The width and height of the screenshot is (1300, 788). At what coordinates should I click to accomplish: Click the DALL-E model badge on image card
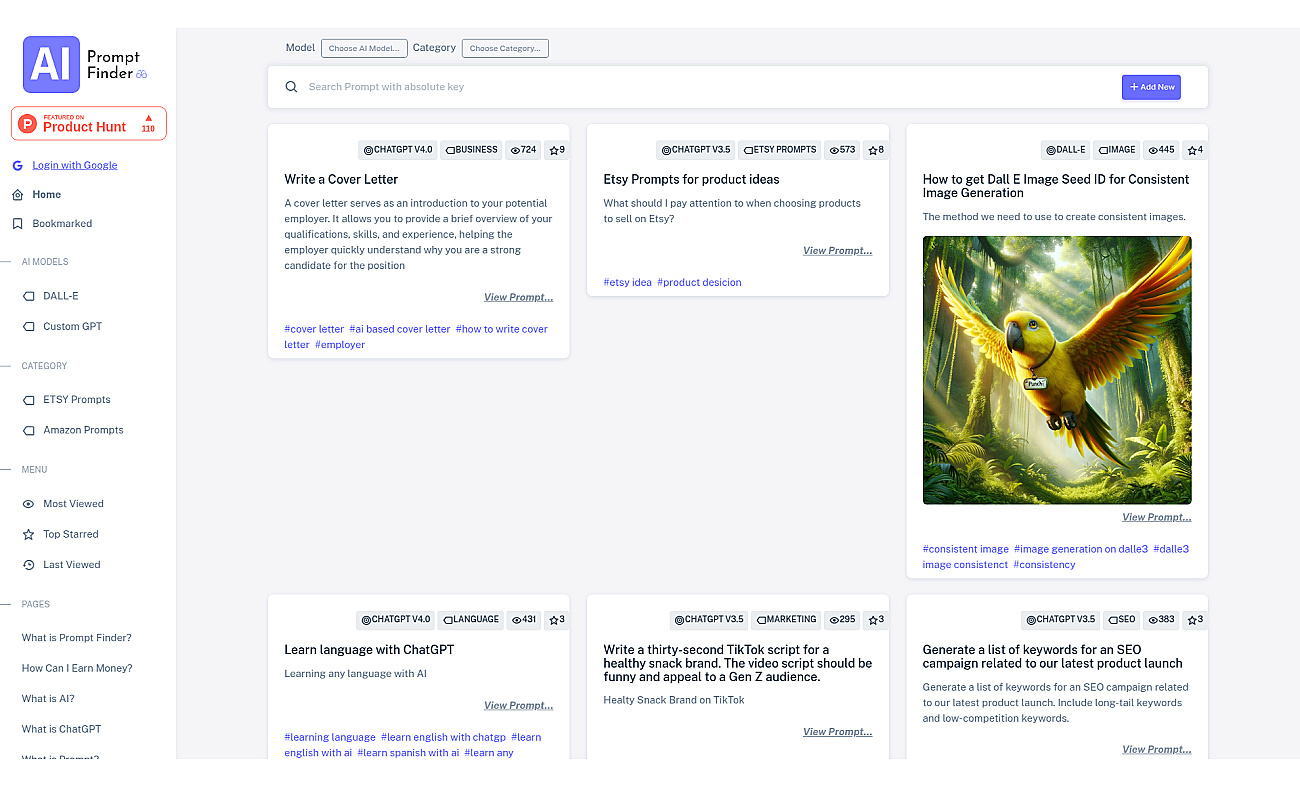(x=1066, y=150)
